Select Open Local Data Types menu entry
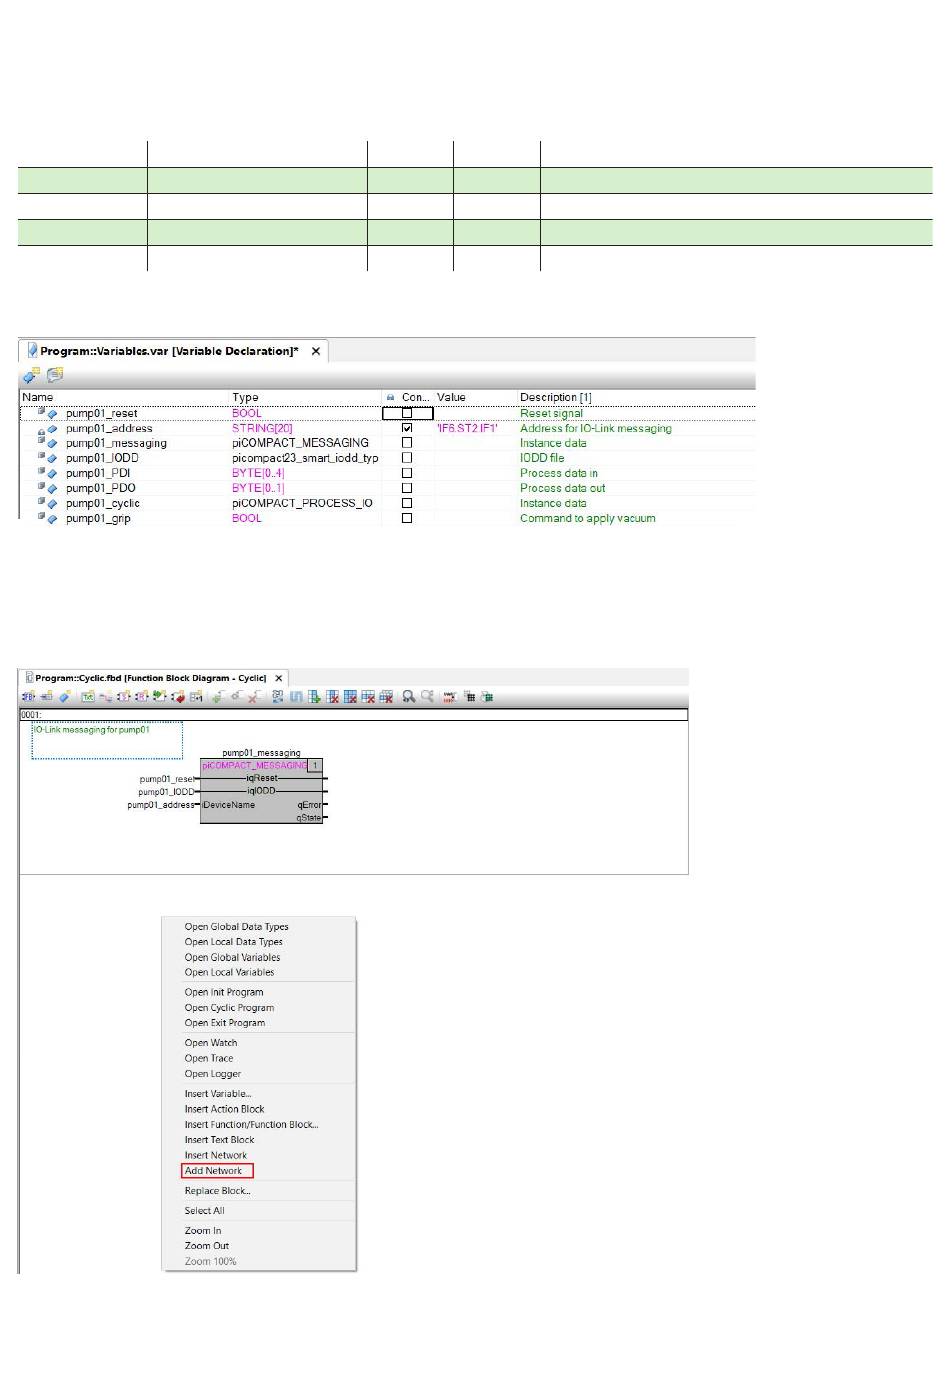This screenshot has width=950, height=1378. click(233, 942)
